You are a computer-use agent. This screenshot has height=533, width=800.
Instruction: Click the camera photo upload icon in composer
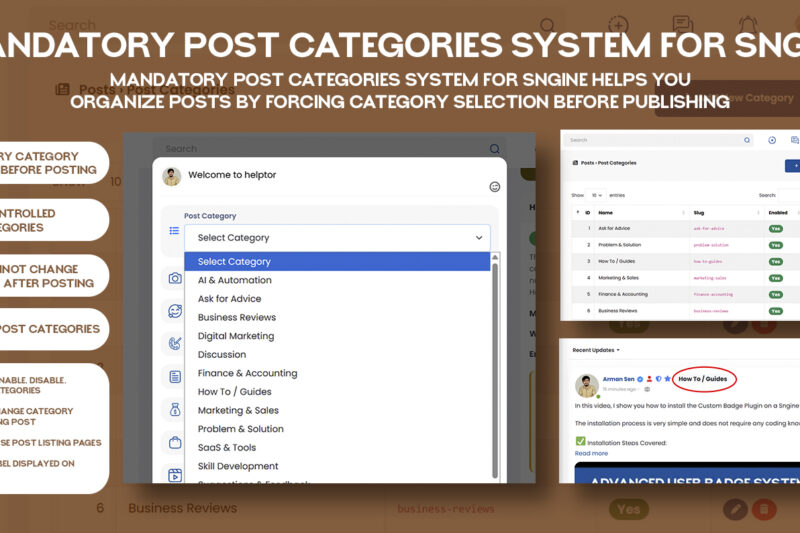pos(175,278)
